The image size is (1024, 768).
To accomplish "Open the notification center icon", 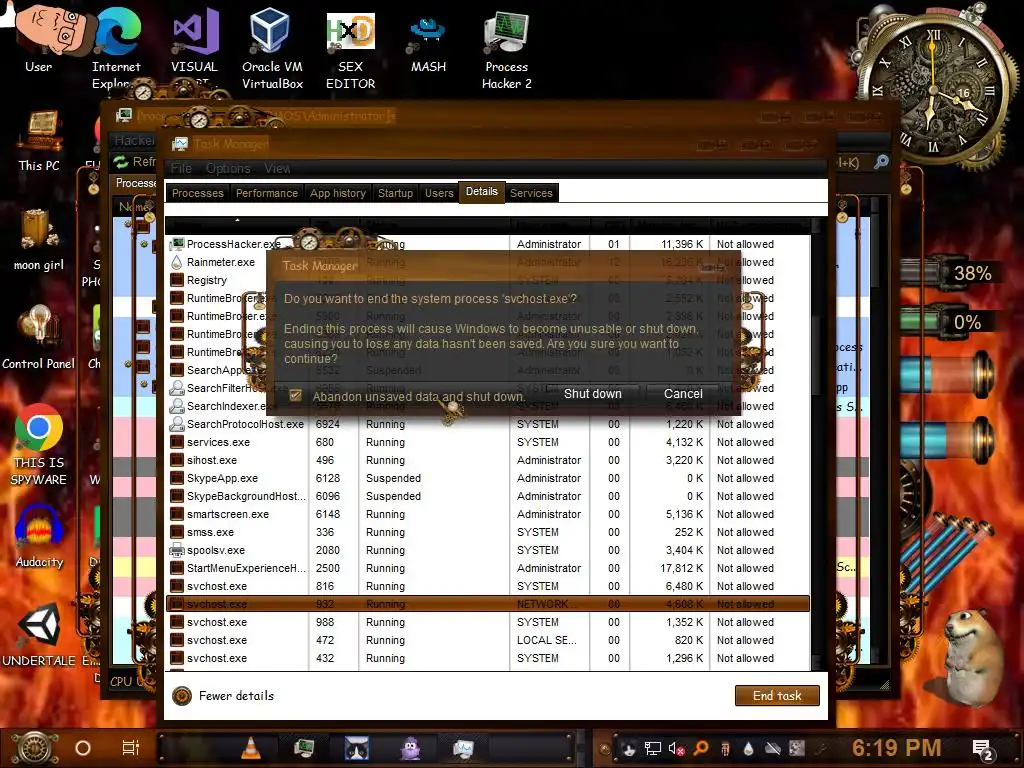I will (982, 749).
